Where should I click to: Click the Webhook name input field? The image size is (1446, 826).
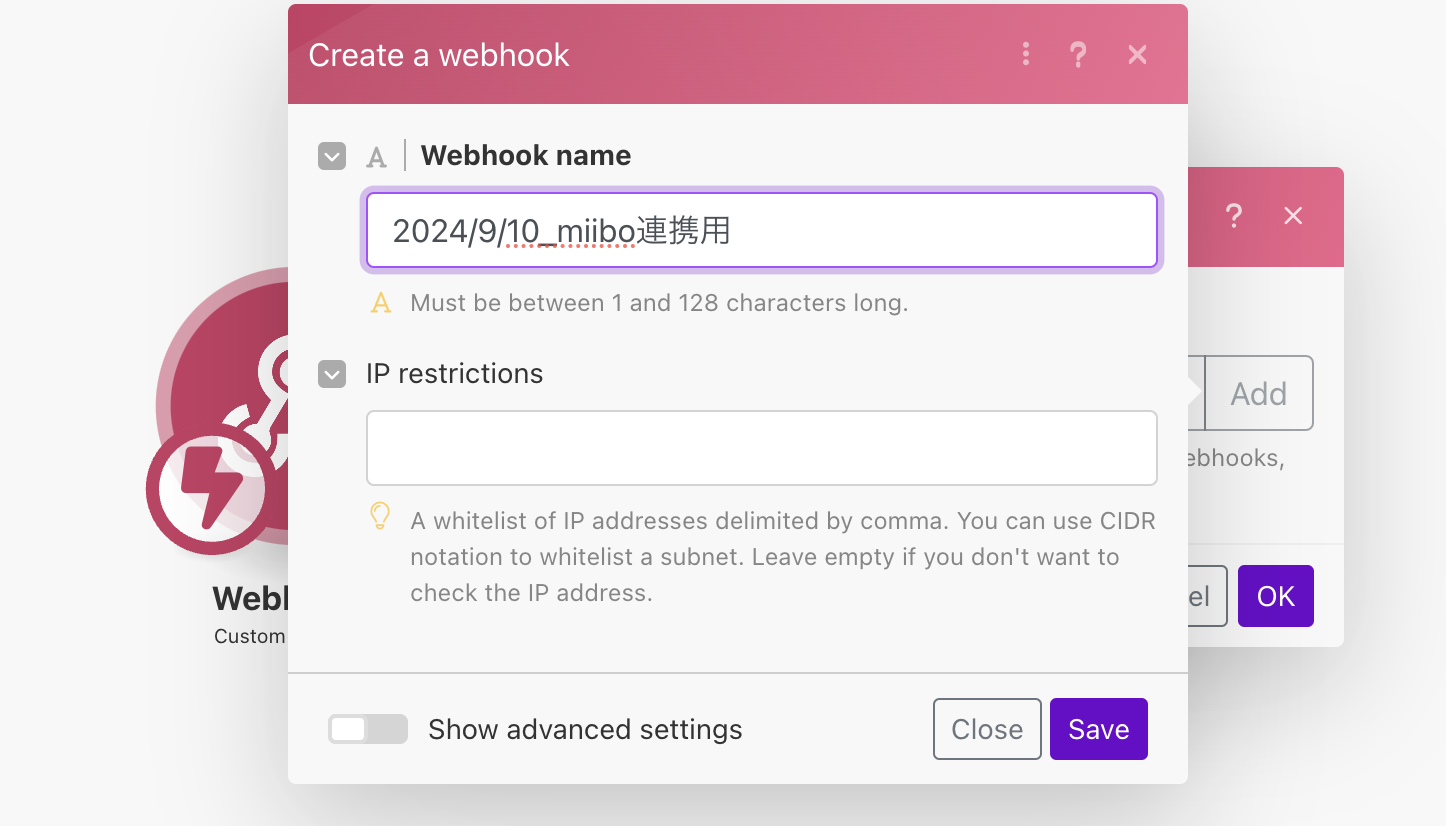(762, 230)
